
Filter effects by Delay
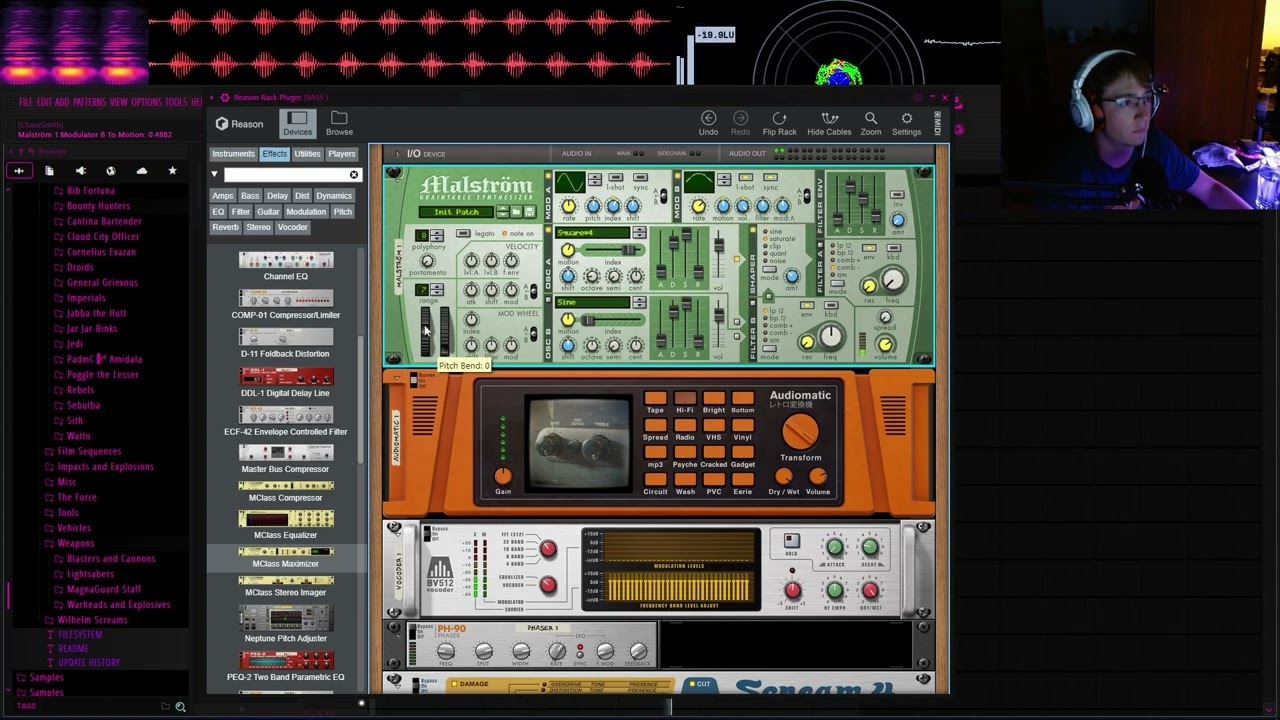pyautogui.click(x=277, y=196)
